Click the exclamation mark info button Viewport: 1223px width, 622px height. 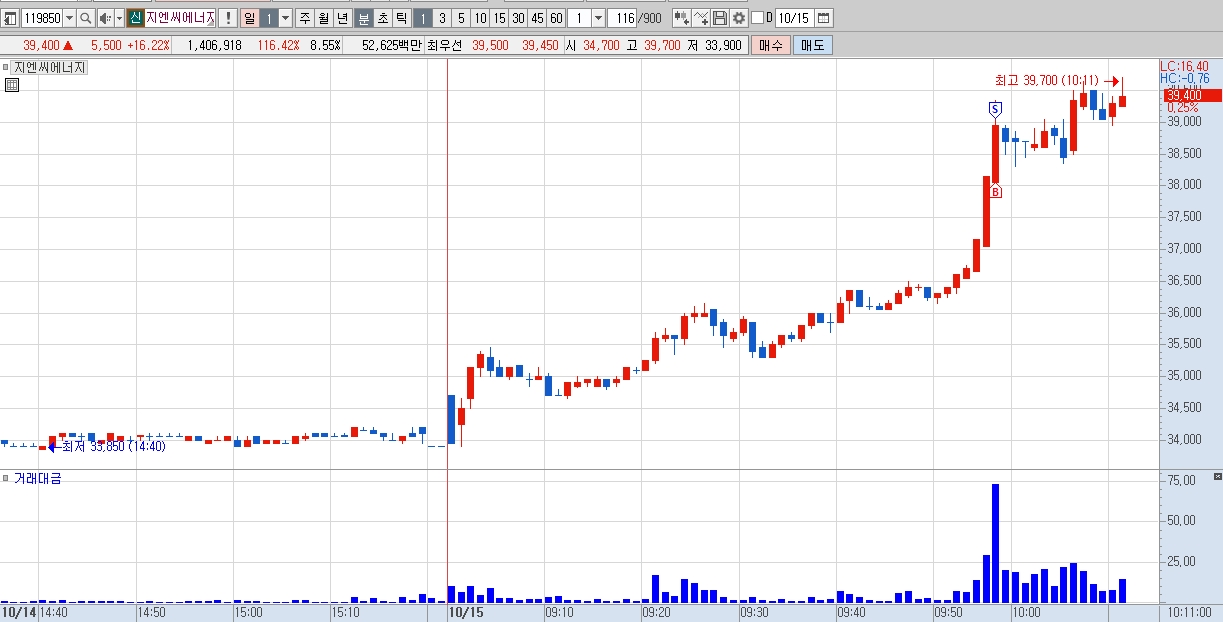(x=227, y=18)
